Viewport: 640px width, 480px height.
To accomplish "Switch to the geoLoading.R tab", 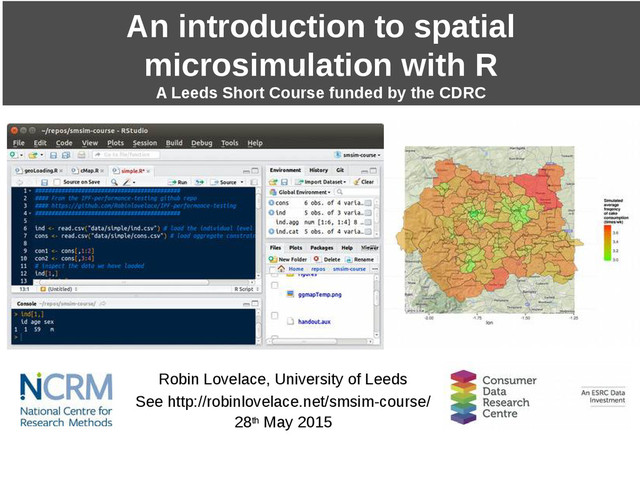I will 40,171.
